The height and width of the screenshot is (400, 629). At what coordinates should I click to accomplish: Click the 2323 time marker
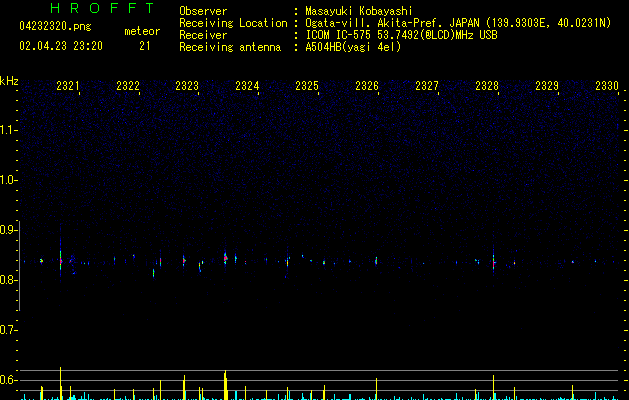click(187, 85)
